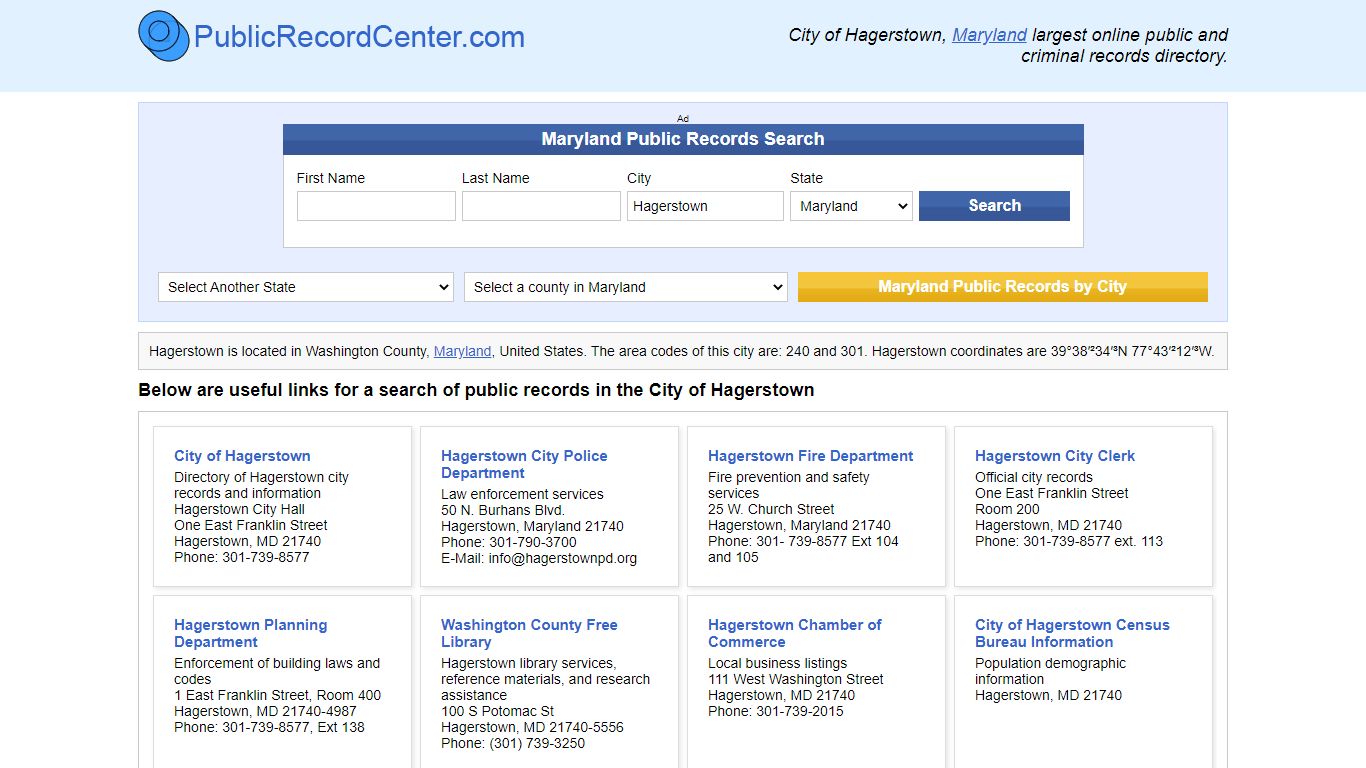Image resolution: width=1366 pixels, height=768 pixels.
Task: Click the PublicRecordCenter logo icon
Action: point(163,35)
